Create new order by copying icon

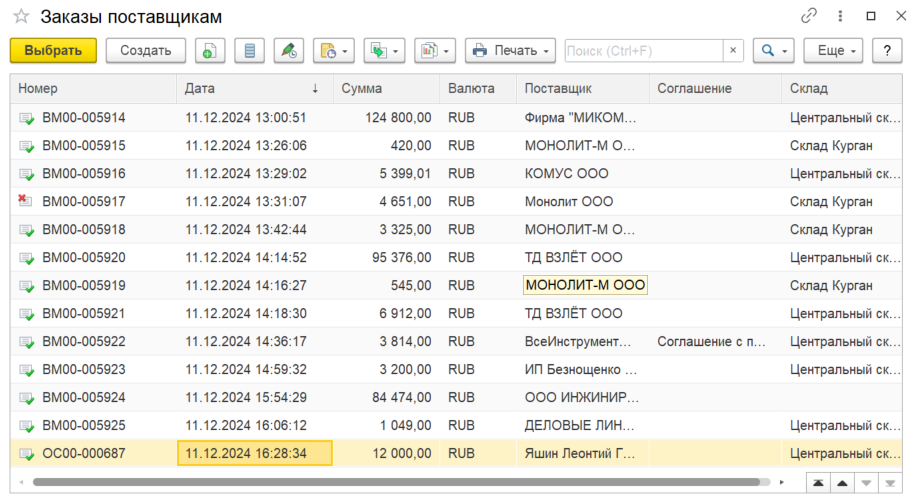210,51
